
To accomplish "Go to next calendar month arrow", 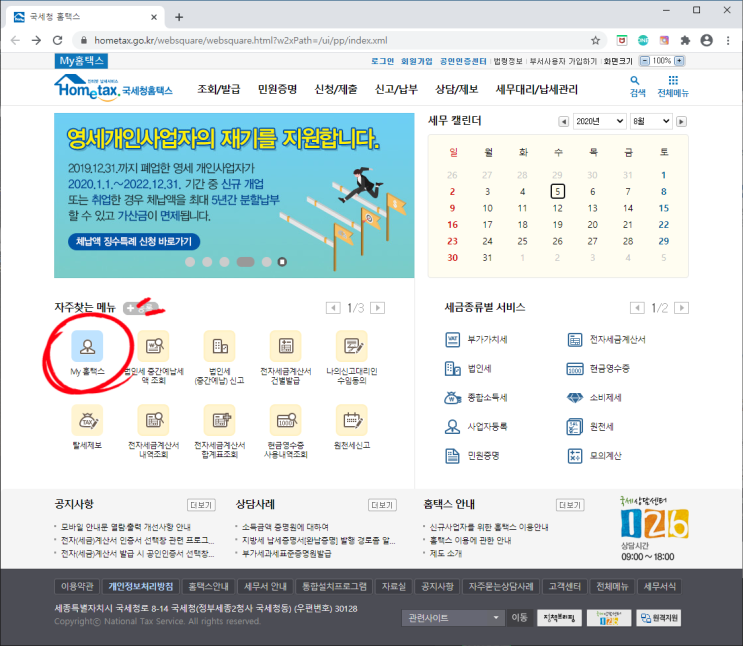I will 681,122.
